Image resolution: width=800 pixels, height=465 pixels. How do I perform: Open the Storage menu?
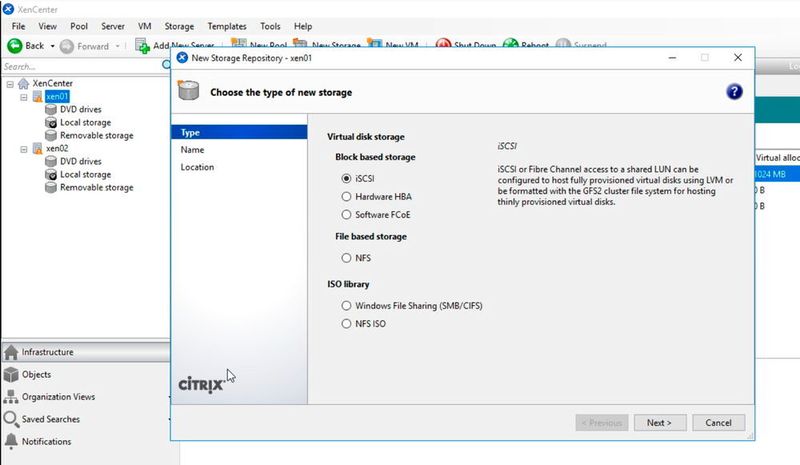[179, 26]
